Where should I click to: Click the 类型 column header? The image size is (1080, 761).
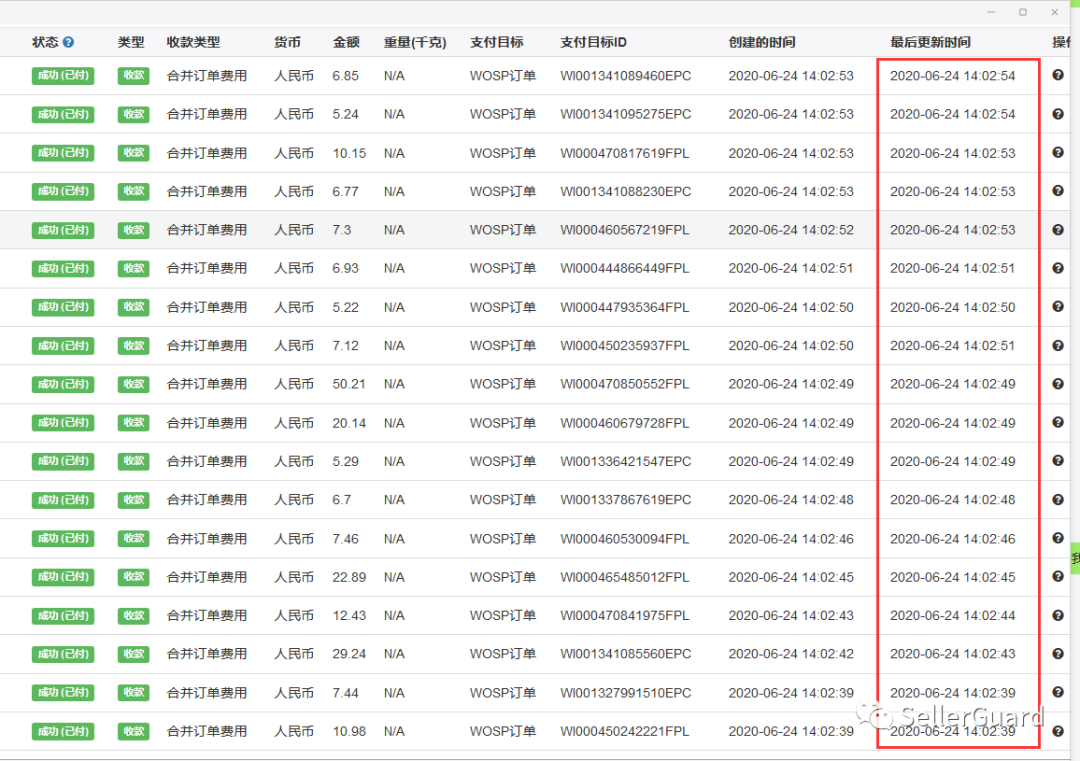tap(131, 42)
